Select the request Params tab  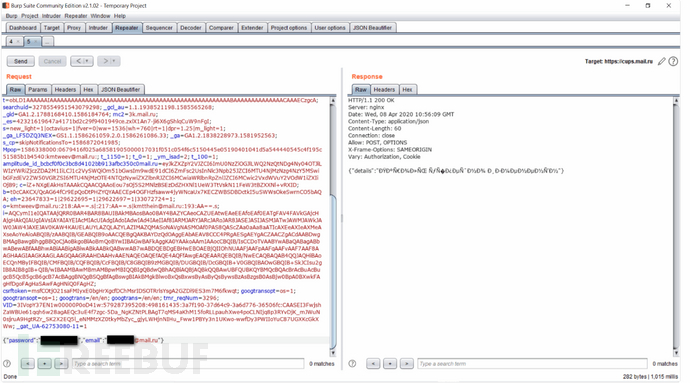(38, 89)
